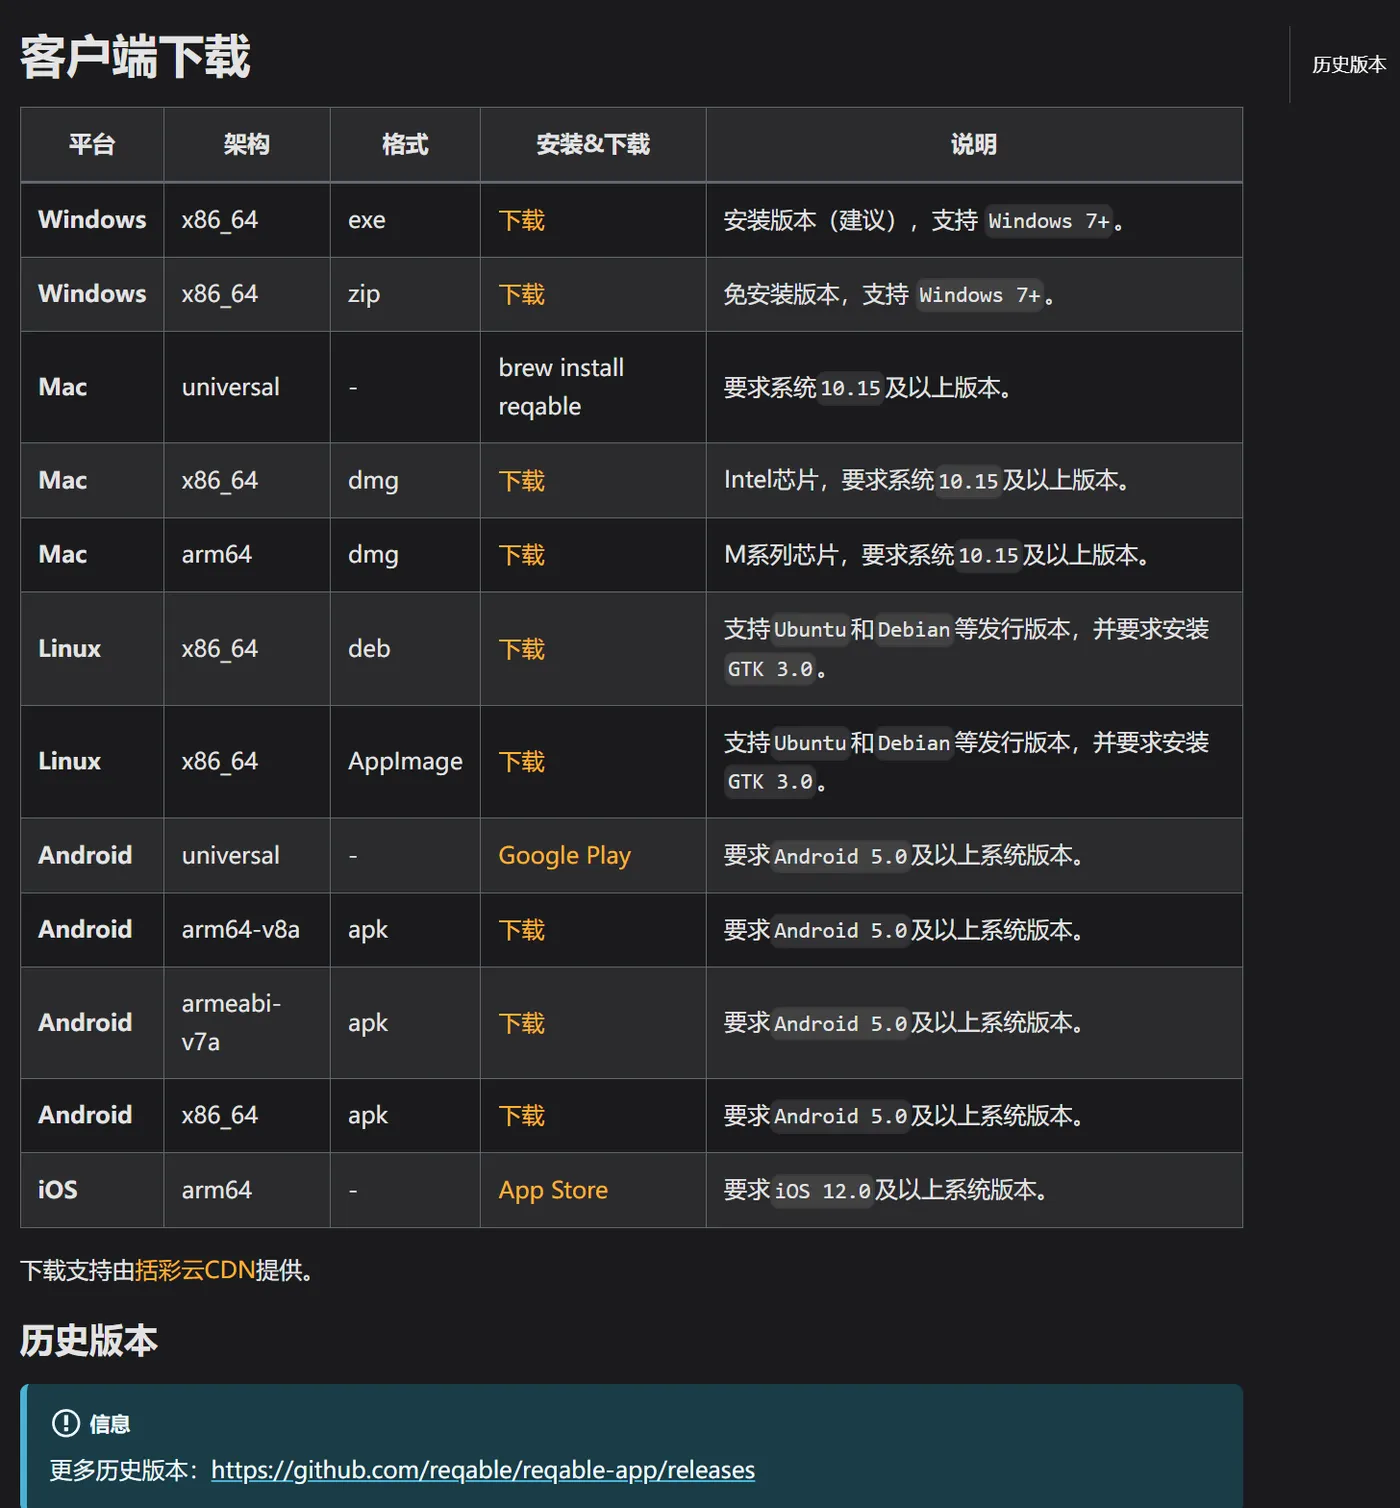Open the 括彩云CDN link
The width and height of the screenshot is (1400, 1508).
tap(195, 1270)
